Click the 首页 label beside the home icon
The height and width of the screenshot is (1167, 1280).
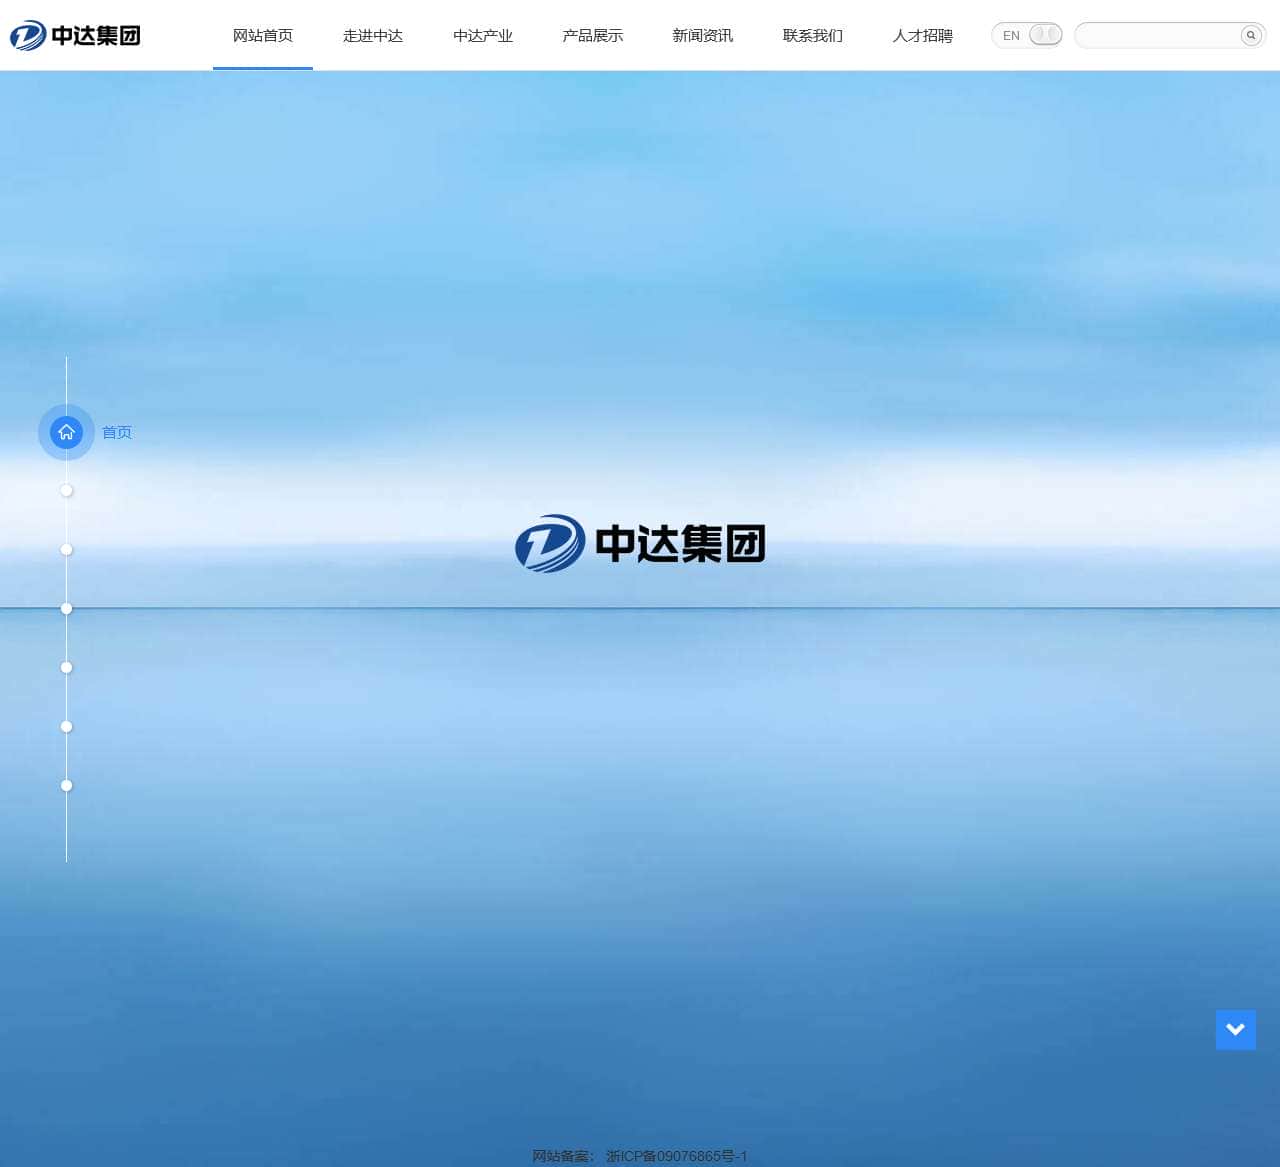pos(116,432)
